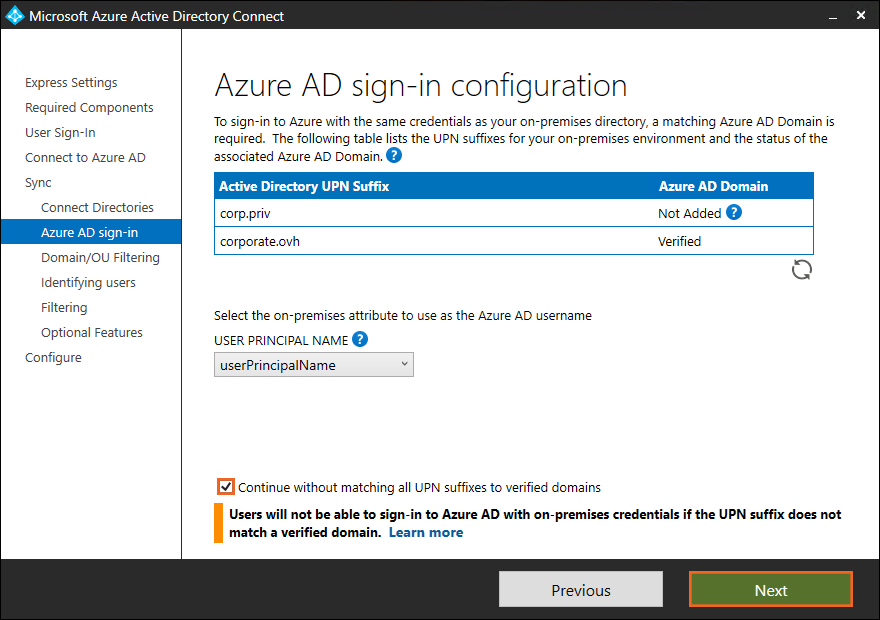Open the Learn more link
The width and height of the screenshot is (880, 620).
[426, 532]
